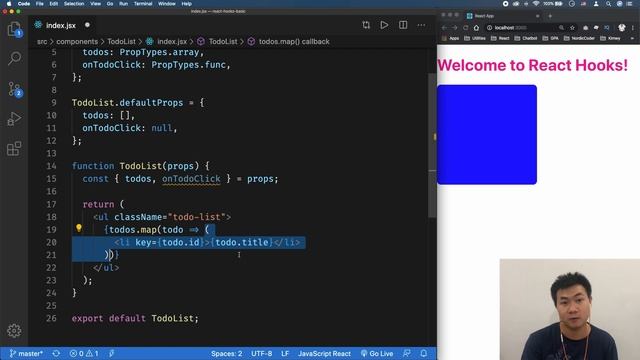Open a new browser tab

(550, 16)
